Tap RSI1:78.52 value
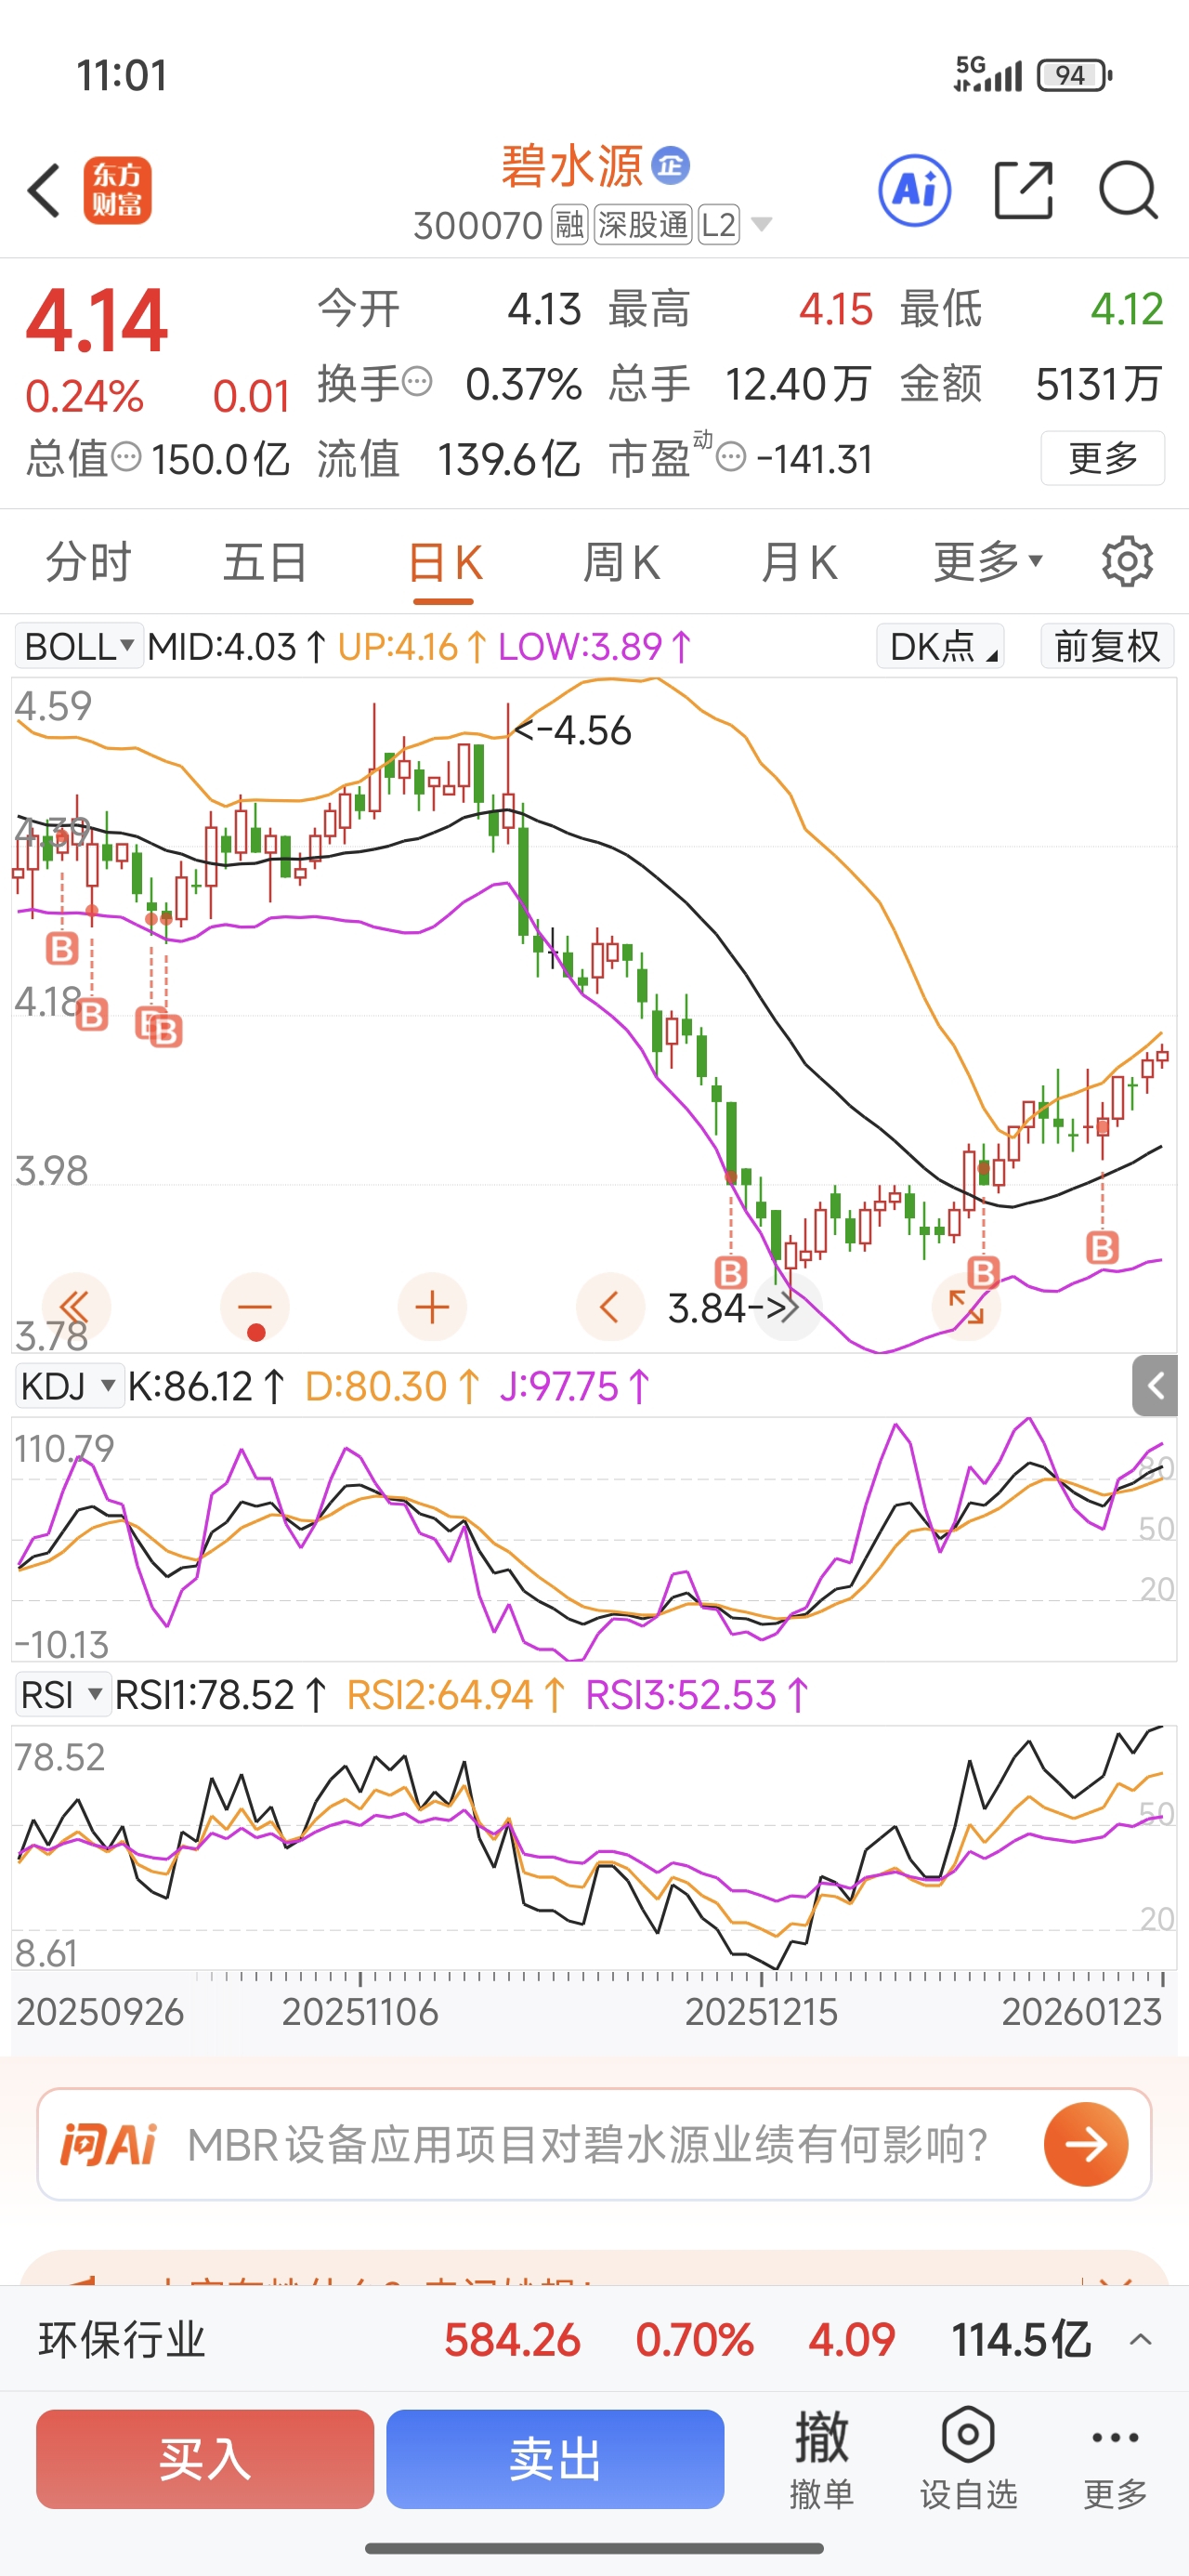1189x2576 pixels. [x=221, y=1695]
